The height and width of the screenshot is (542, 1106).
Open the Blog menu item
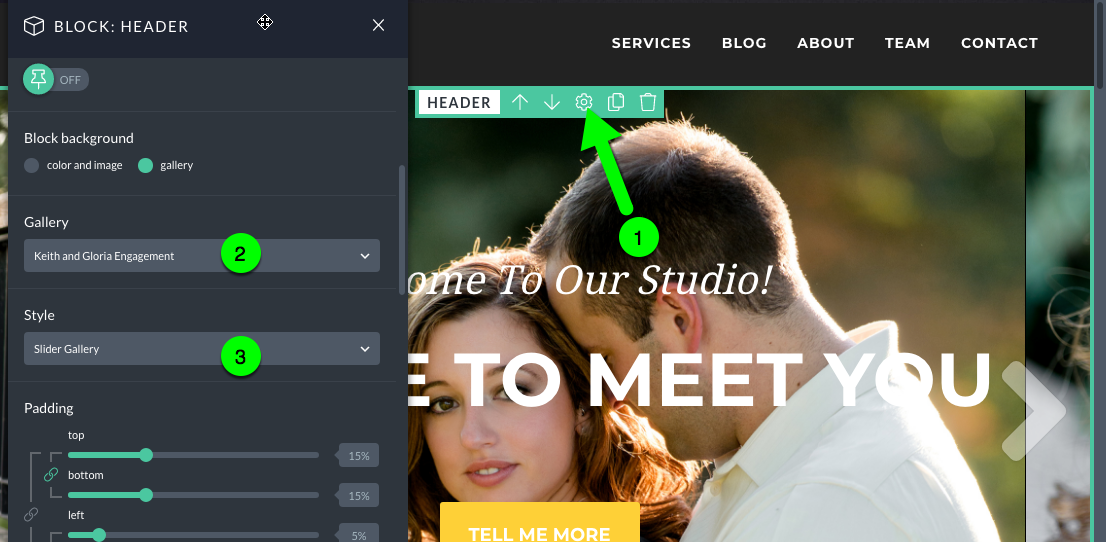pyautogui.click(x=744, y=43)
